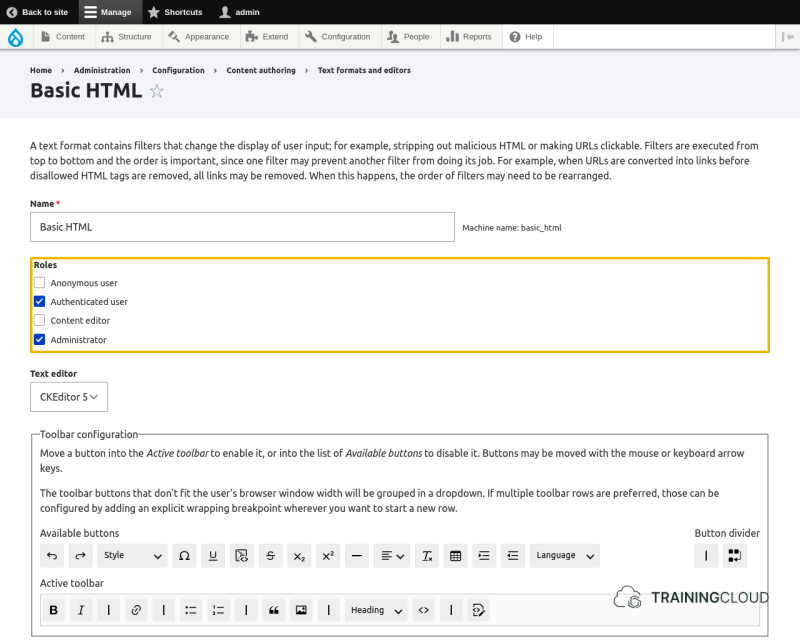800x640 pixels.
Task: Select the Numbered list button
Action: [x=218, y=610]
